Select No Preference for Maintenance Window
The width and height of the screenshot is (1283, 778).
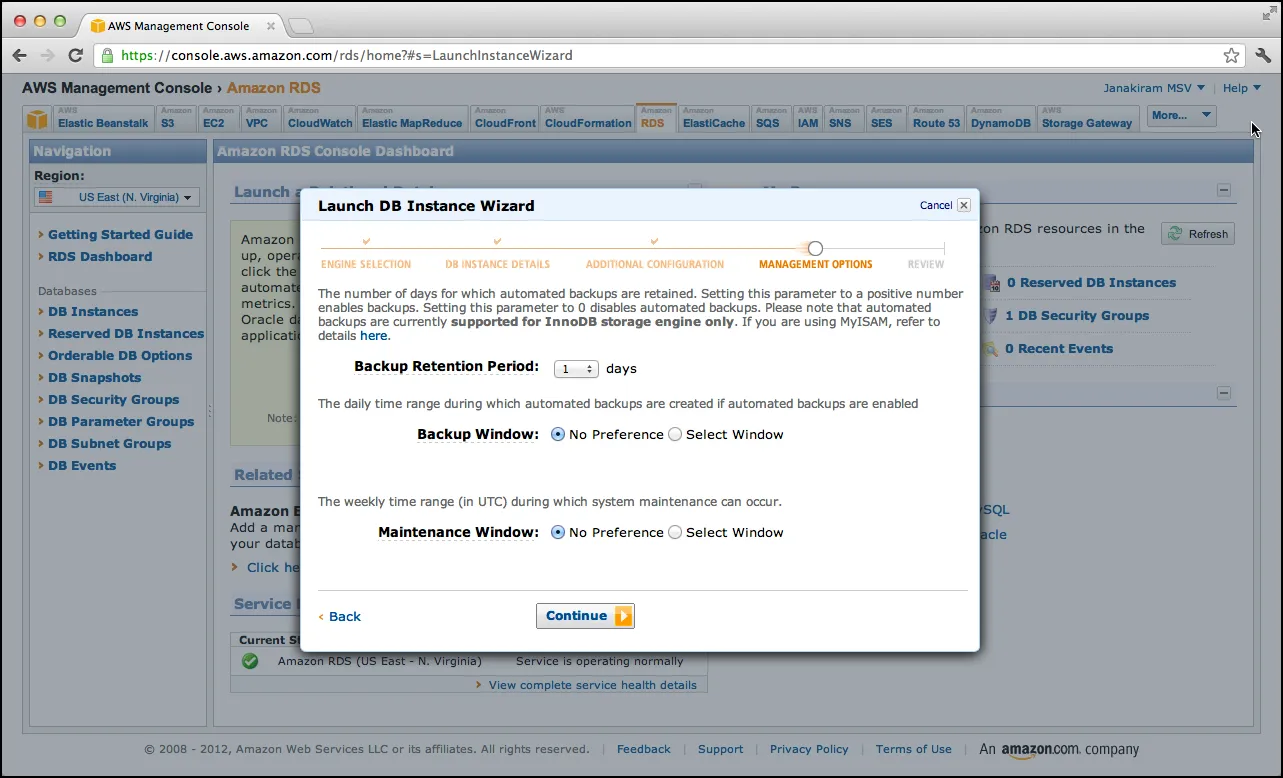pyautogui.click(x=558, y=533)
